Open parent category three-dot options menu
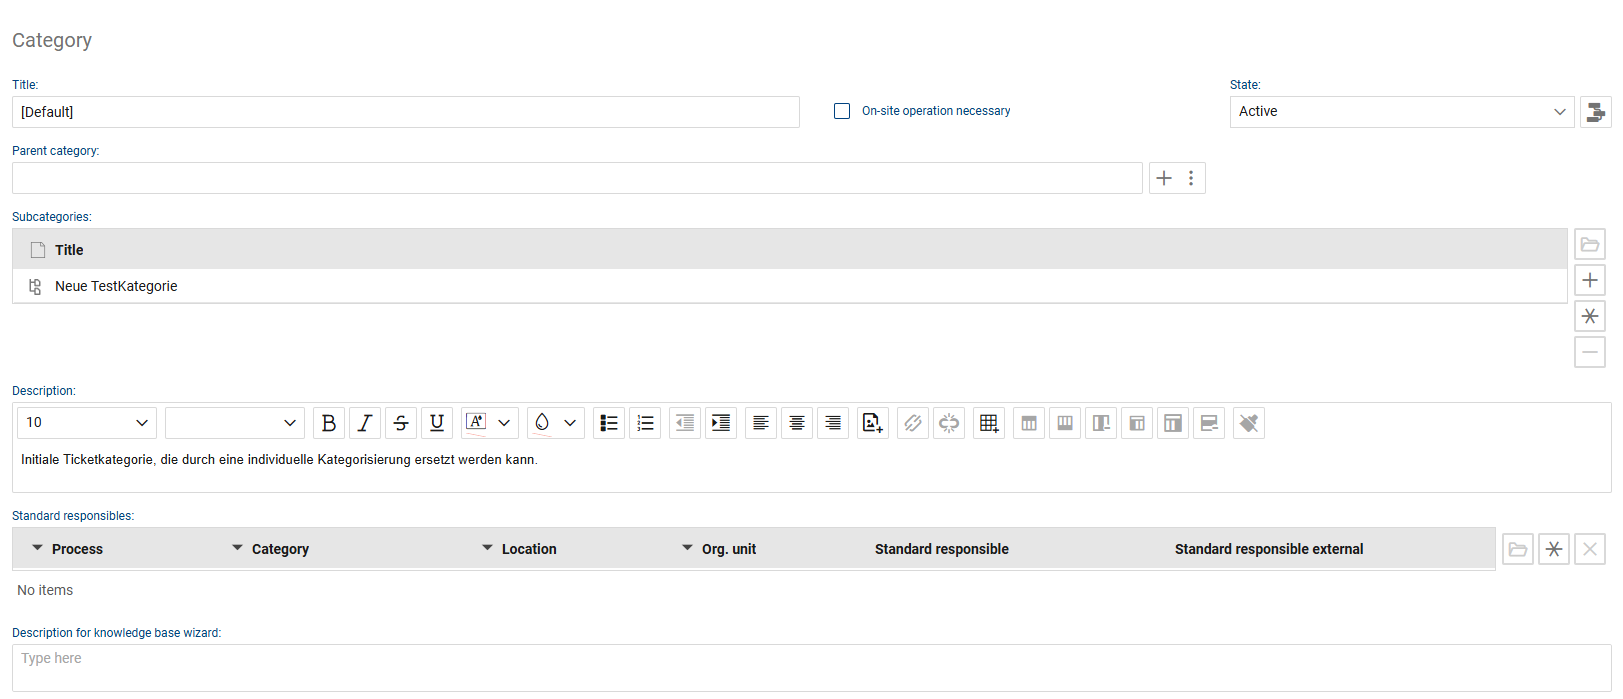This screenshot has width=1623, height=699. click(1191, 178)
